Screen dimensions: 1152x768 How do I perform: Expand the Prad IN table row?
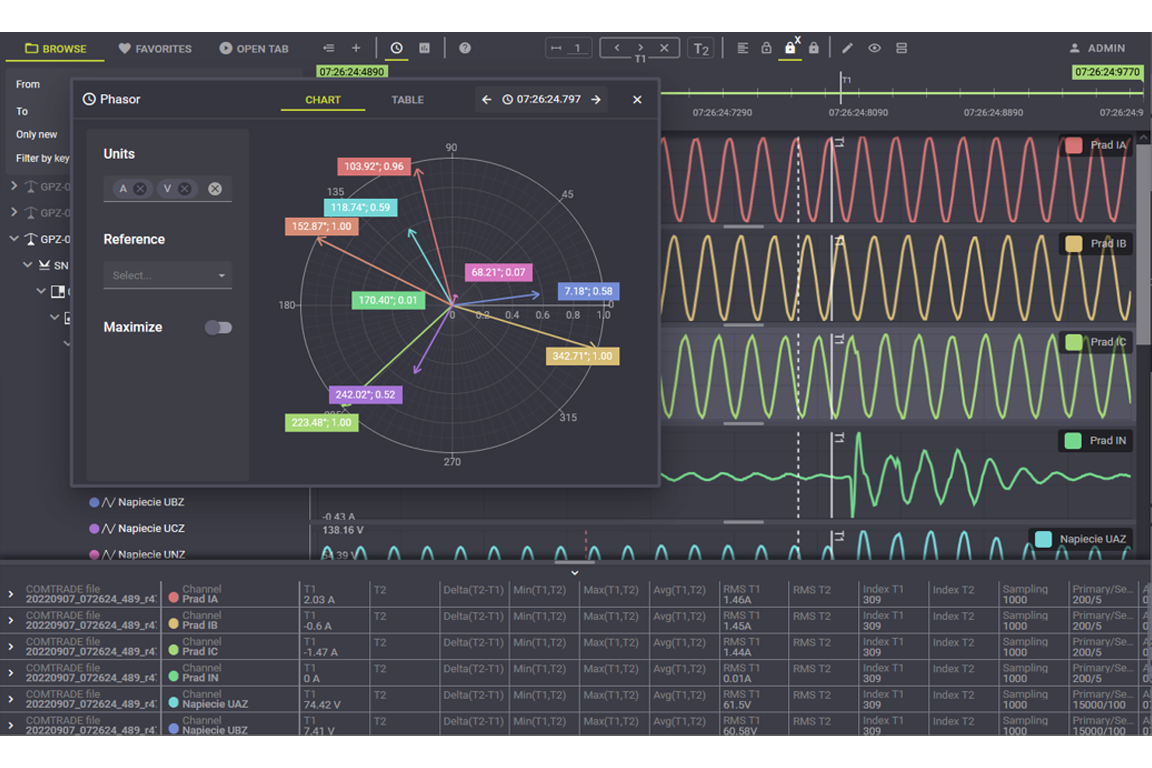point(10,672)
